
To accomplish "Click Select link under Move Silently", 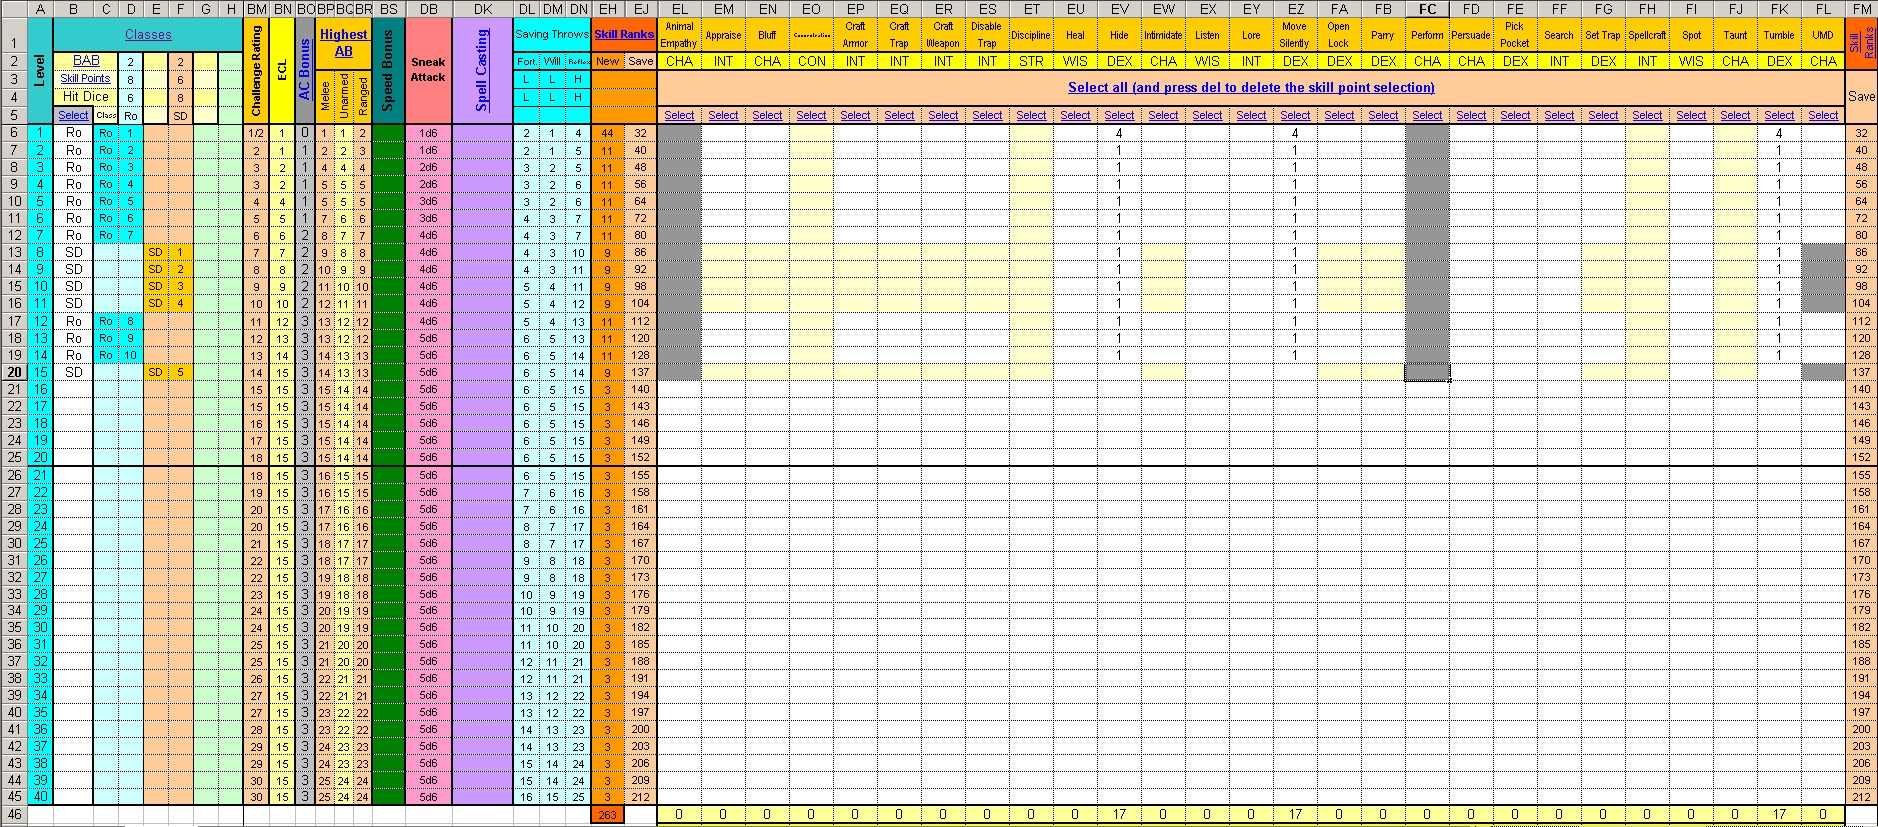I will tap(1295, 116).
